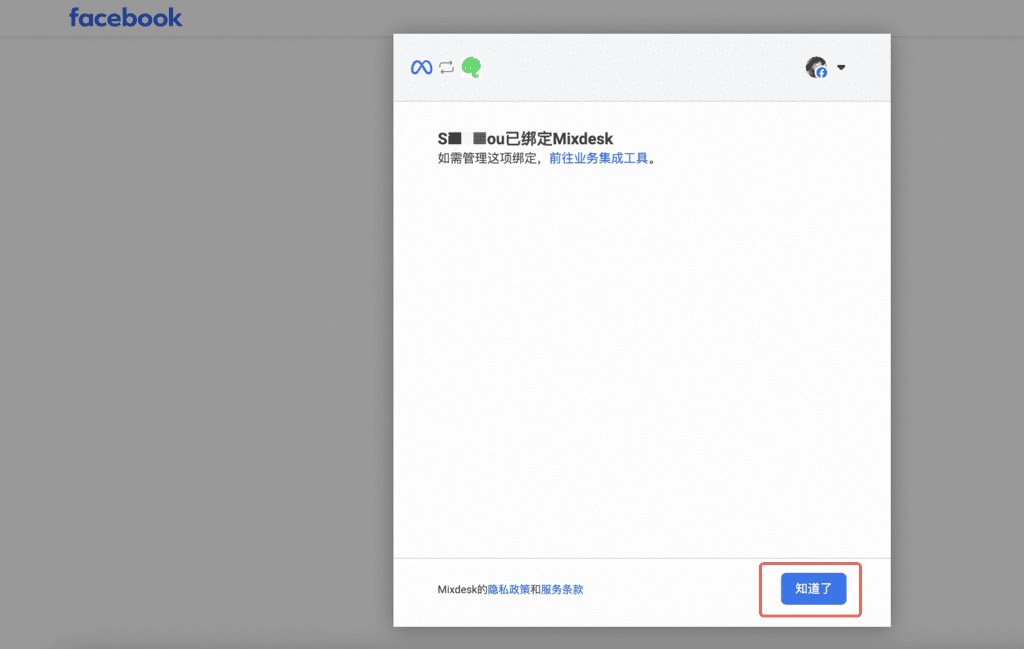Click the small Facebook badge on the avatar
The image size is (1024, 649).
pos(822,73)
